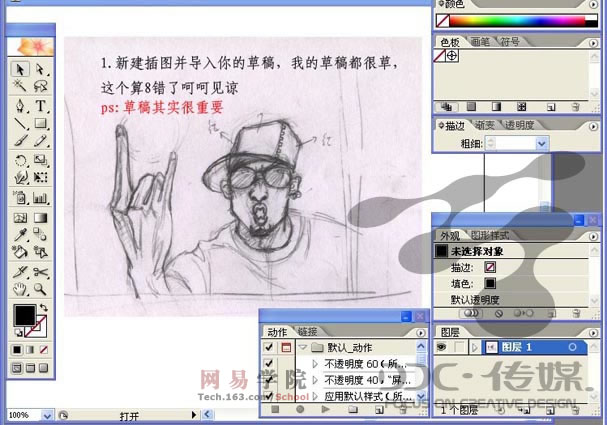Click the Stop button in Actions panel

pos(275,409)
